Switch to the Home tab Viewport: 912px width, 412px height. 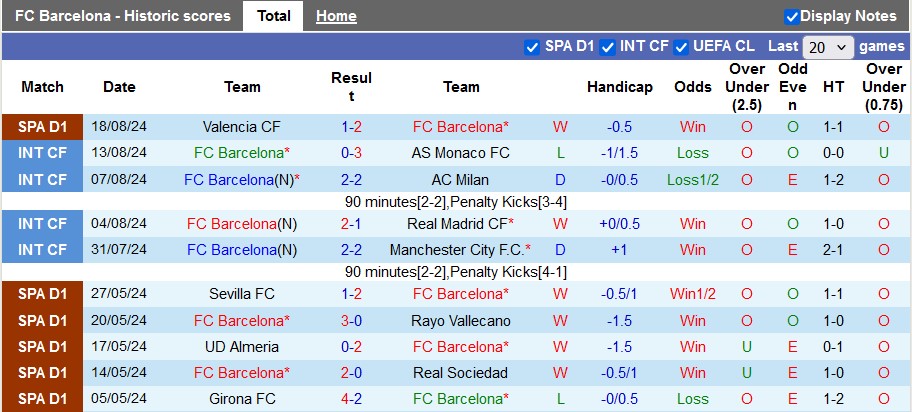(336, 16)
